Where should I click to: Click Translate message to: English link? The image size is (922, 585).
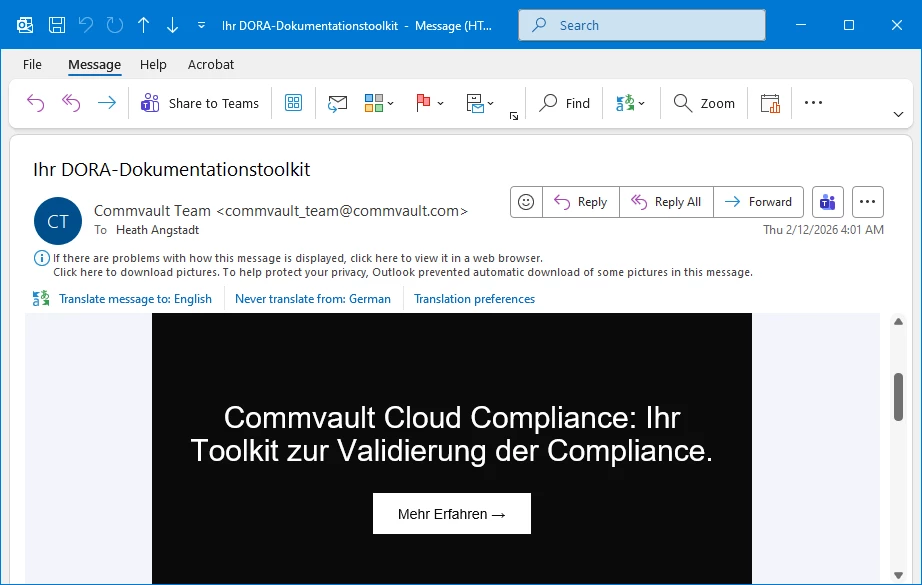coord(135,299)
